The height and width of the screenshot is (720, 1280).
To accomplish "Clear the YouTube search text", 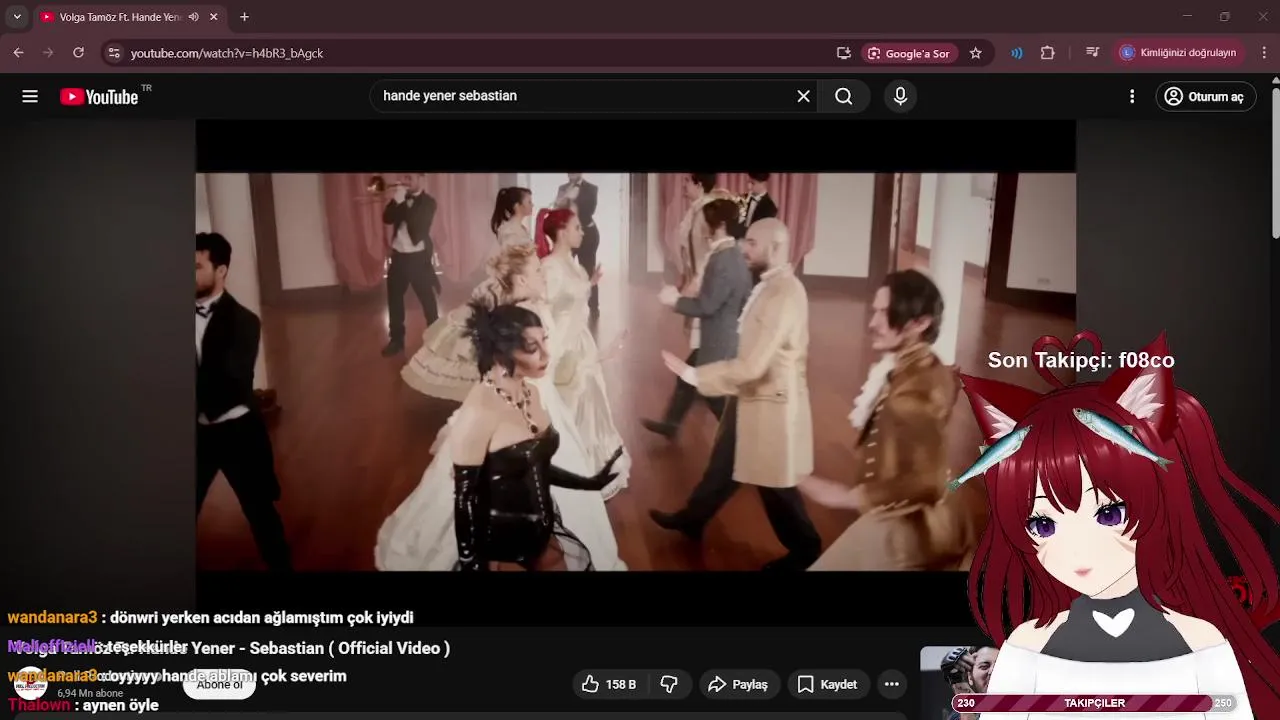I will click(803, 96).
